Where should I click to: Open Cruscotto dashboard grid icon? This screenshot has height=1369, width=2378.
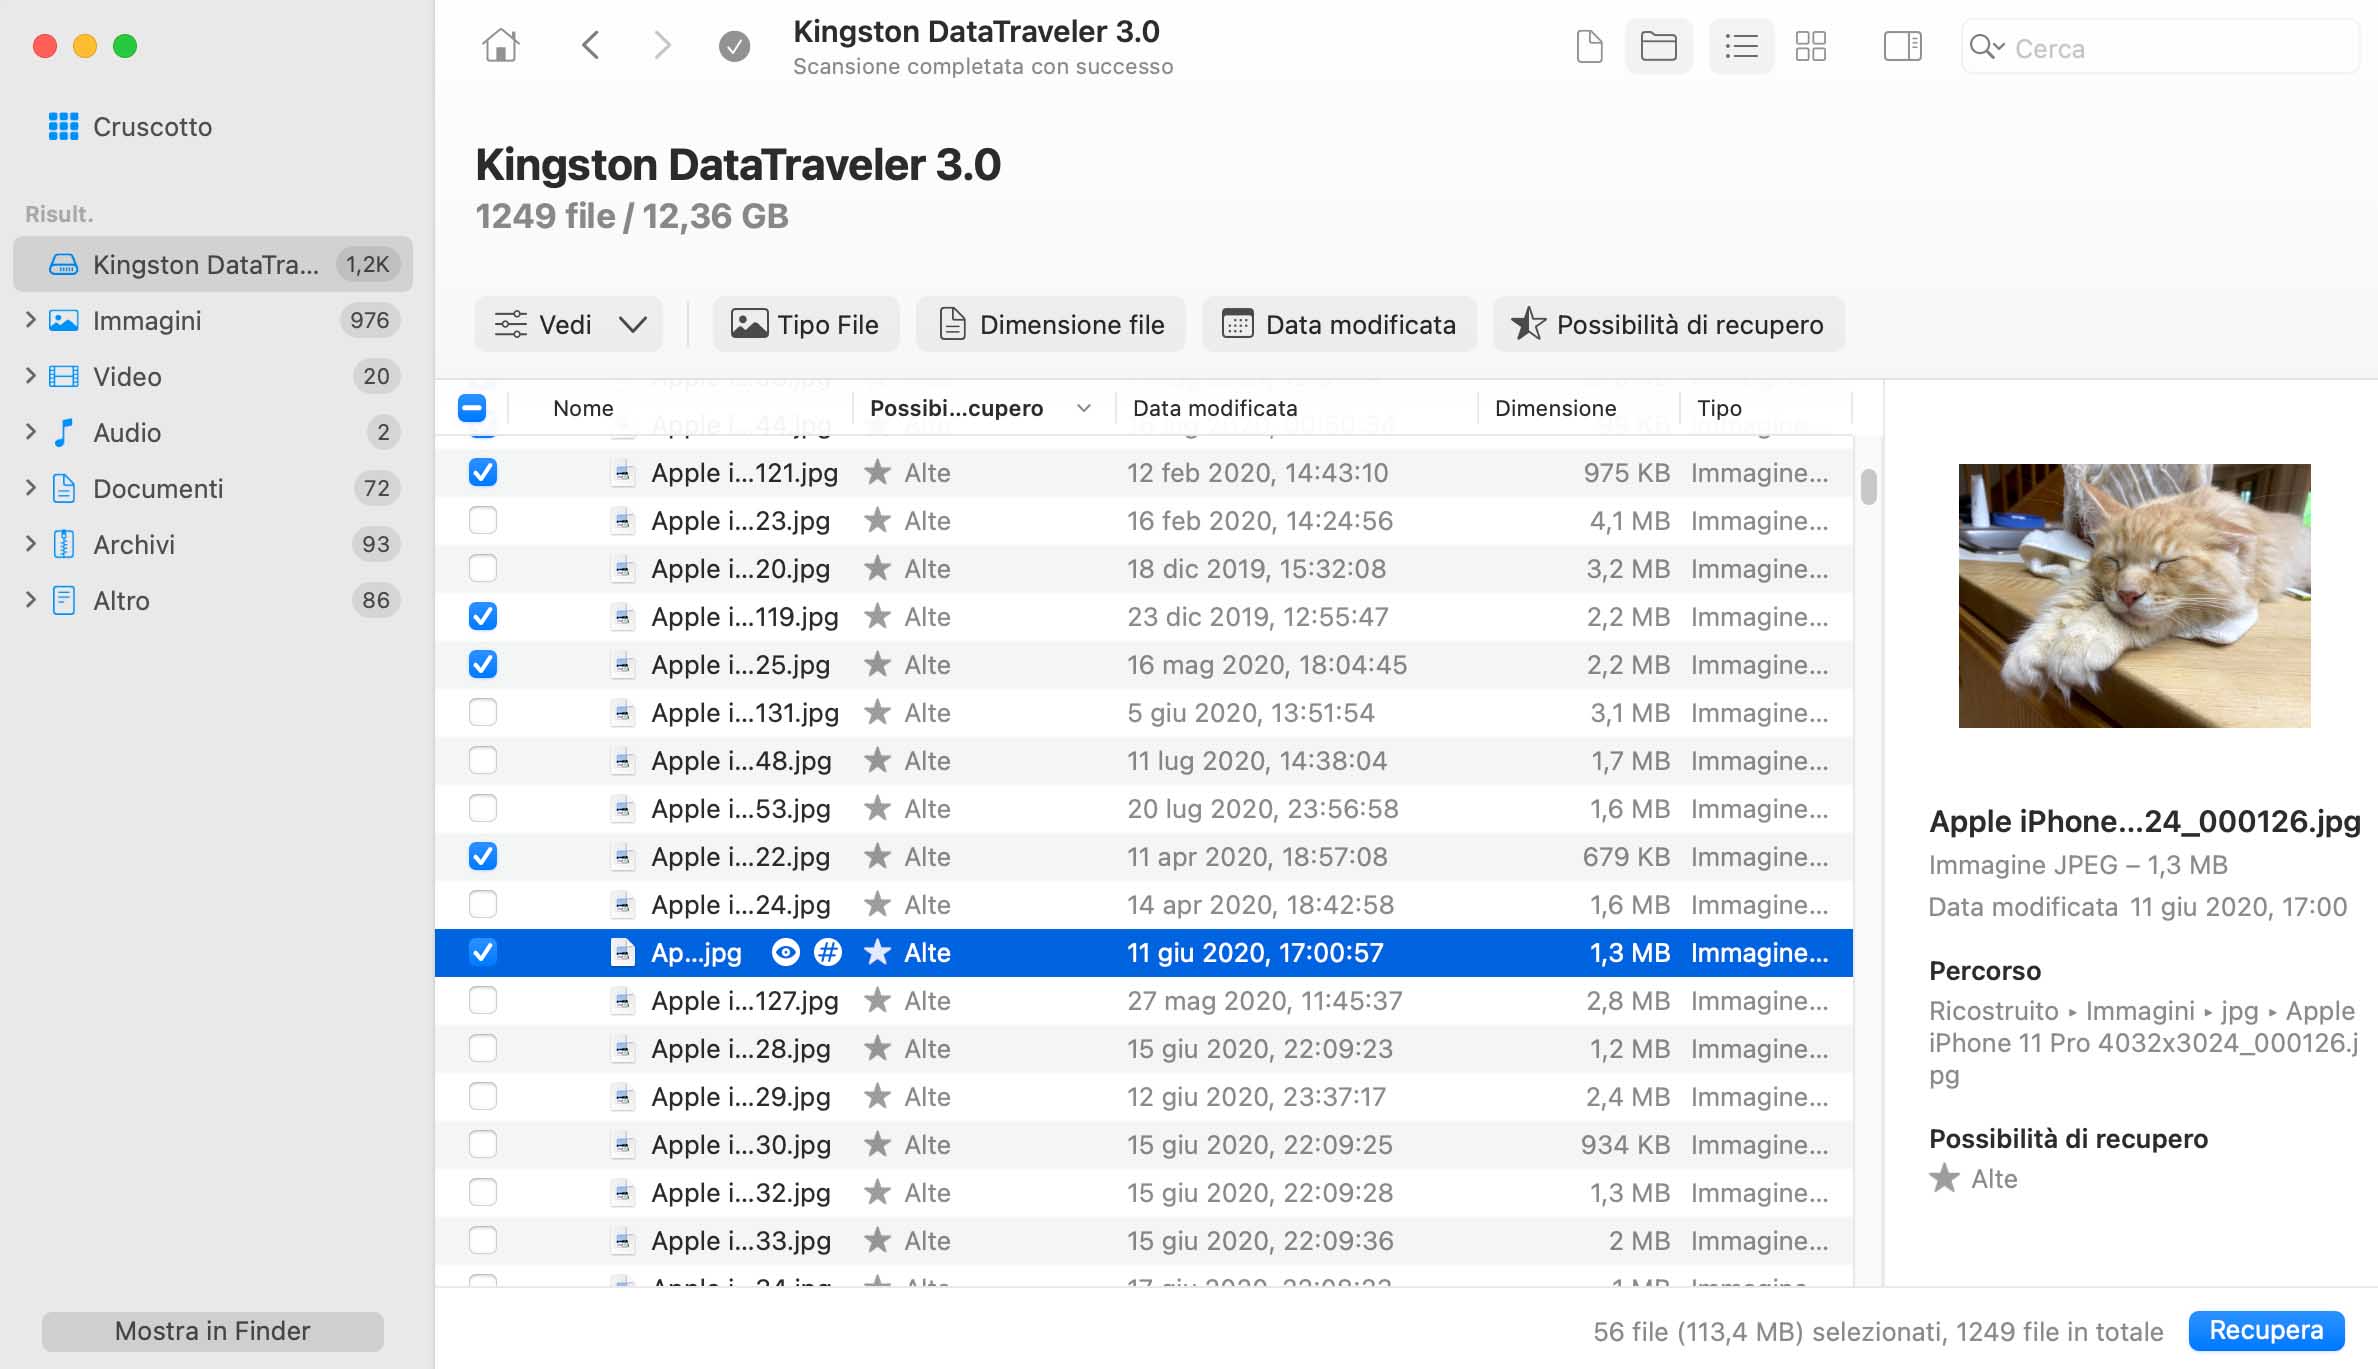tap(63, 126)
